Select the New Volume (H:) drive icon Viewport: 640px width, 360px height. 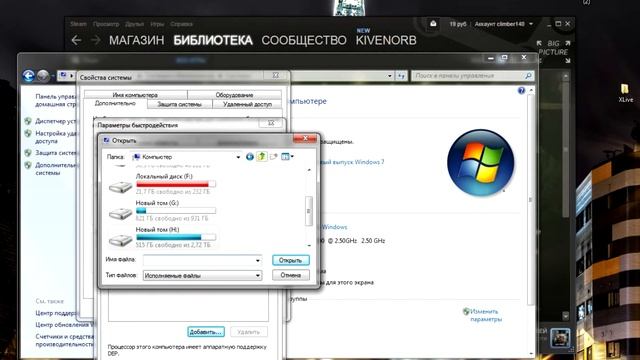pyautogui.click(x=120, y=240)
